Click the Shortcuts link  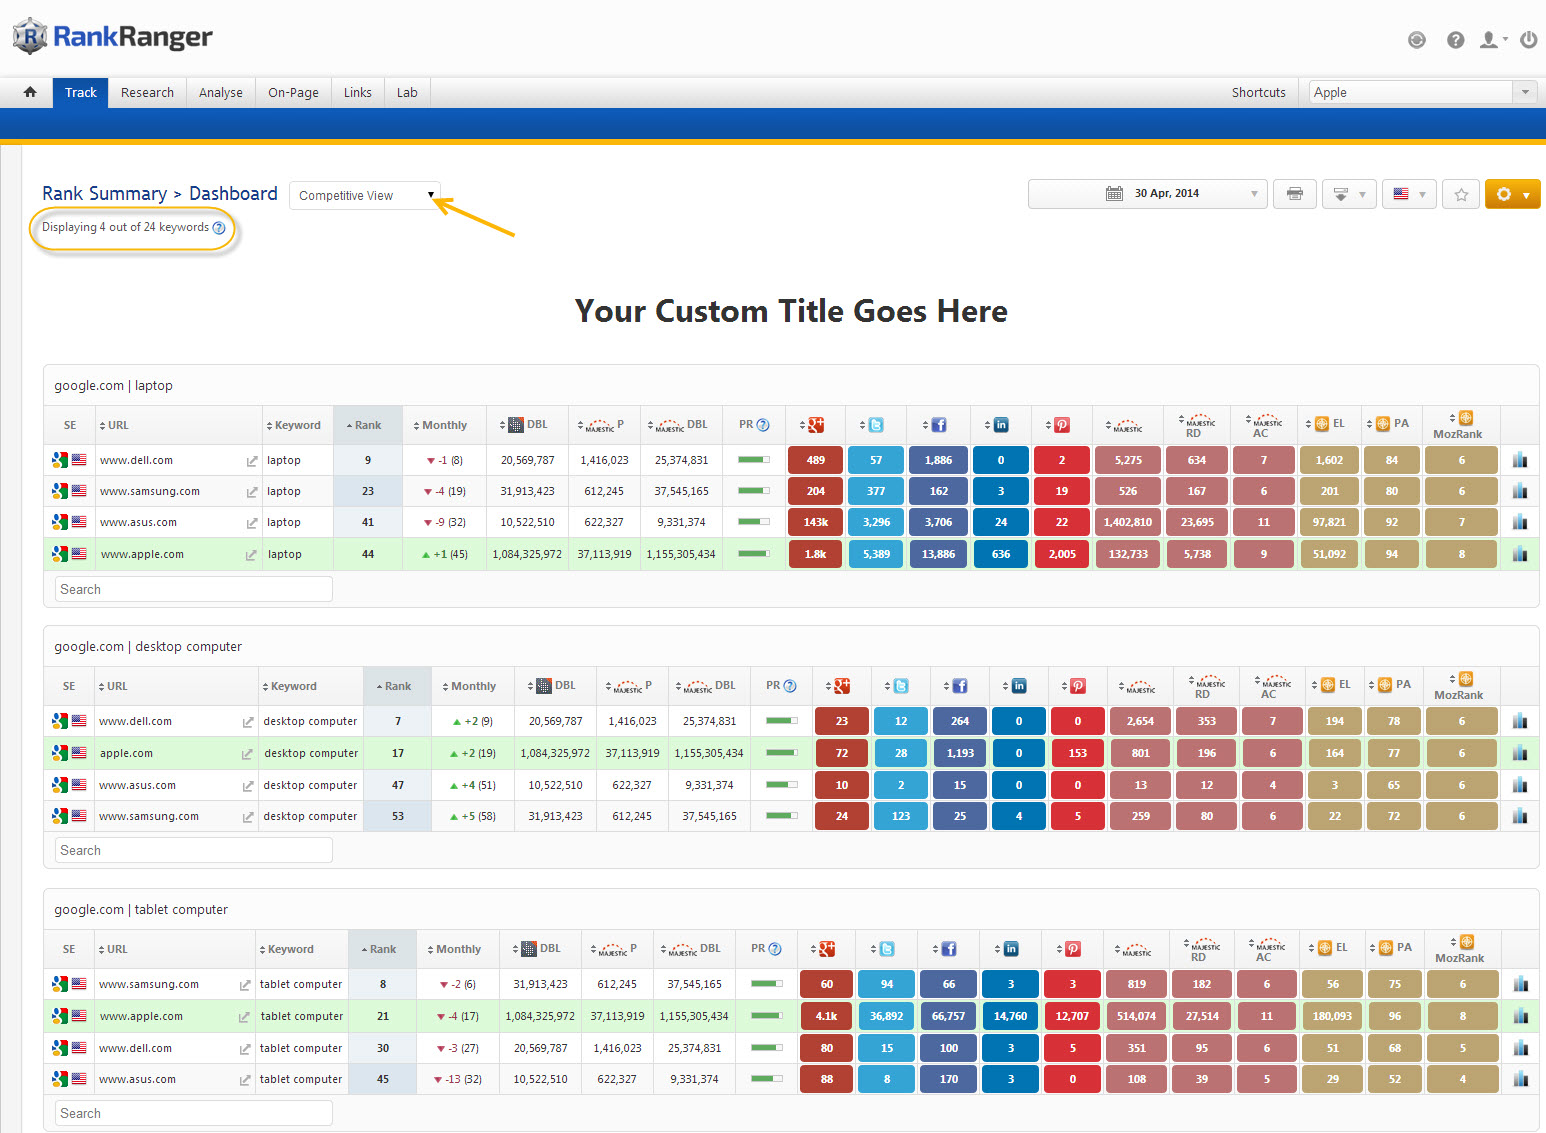[1258, 92]
